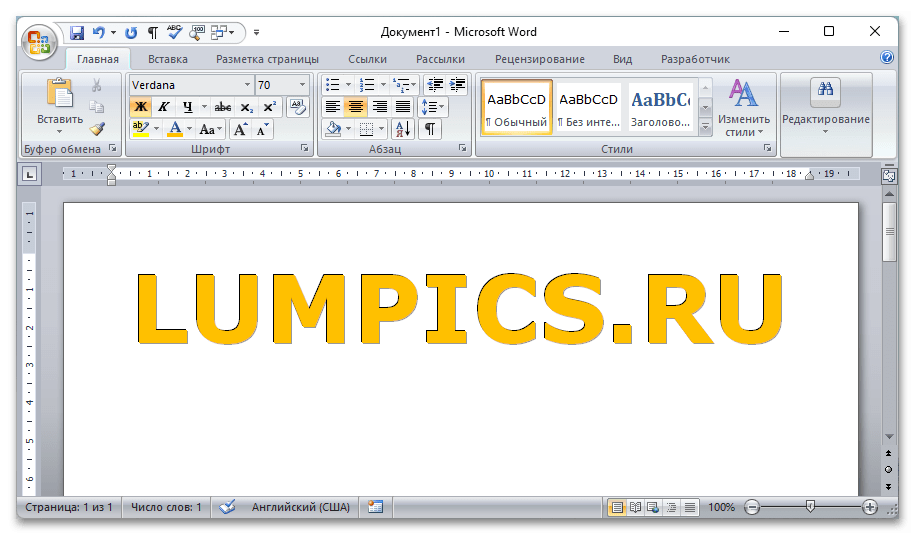
Task: Open the Office button menu
Action: click(x=41, y=41)
